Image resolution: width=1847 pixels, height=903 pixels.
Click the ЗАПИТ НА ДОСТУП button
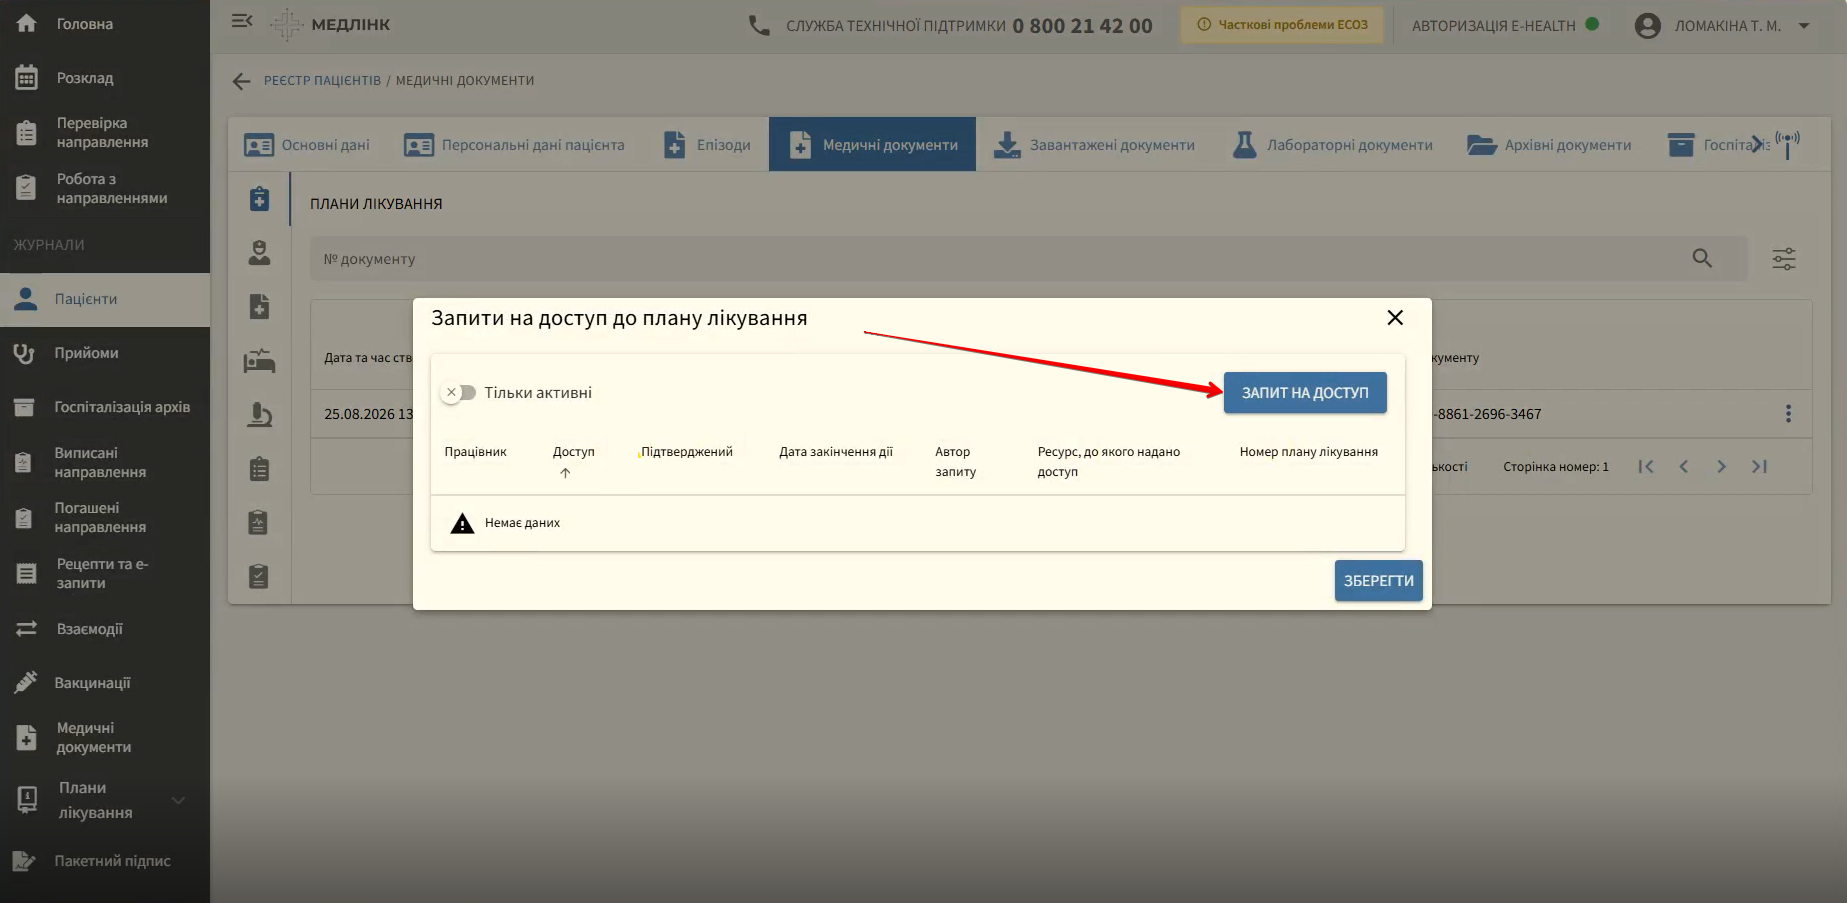coord(1305,393)
